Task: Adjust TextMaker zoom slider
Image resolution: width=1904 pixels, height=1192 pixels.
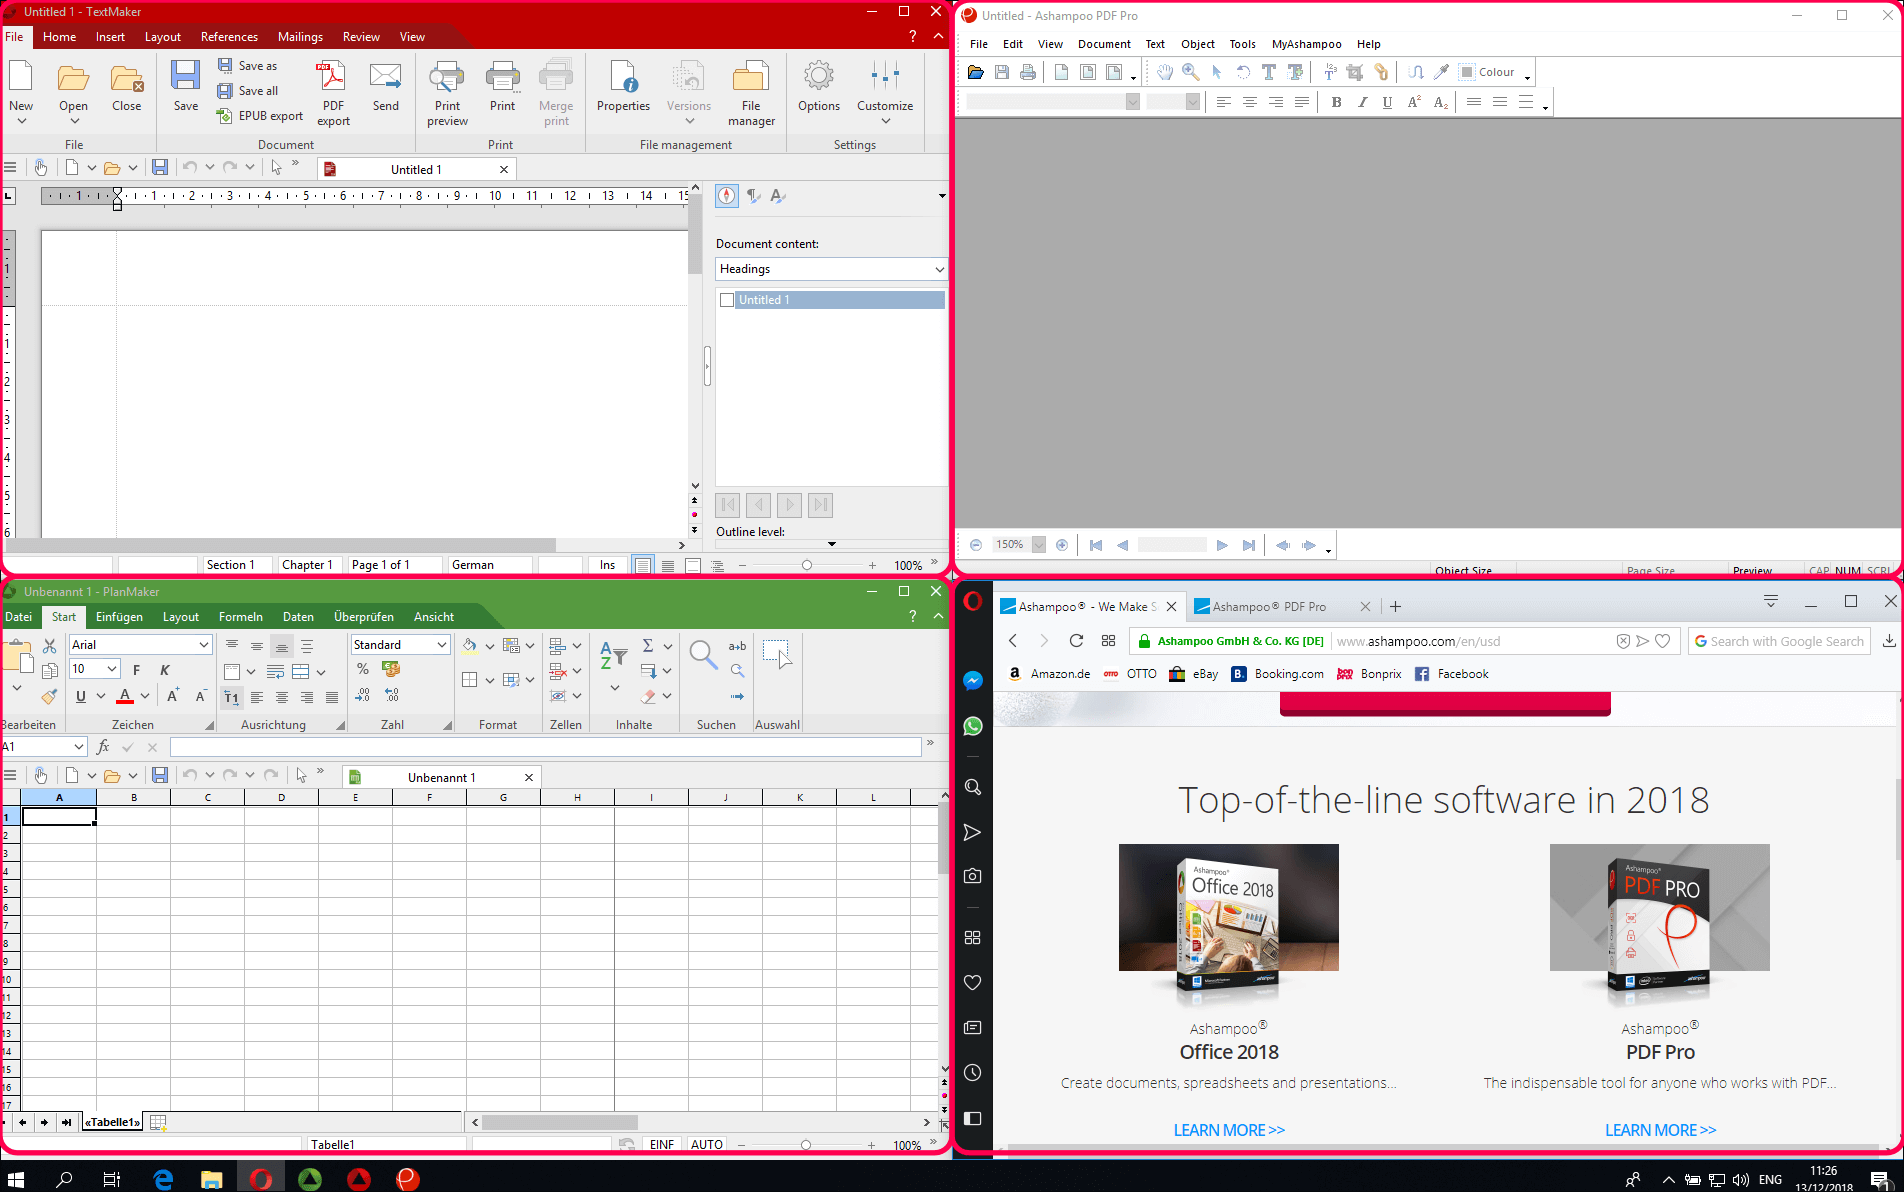Action: coord(806,565)
